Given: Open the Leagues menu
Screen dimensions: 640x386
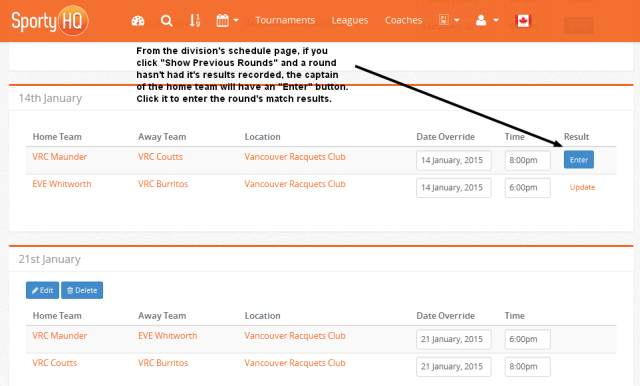Looking at the screenshot, I should [x=350, y=20].
